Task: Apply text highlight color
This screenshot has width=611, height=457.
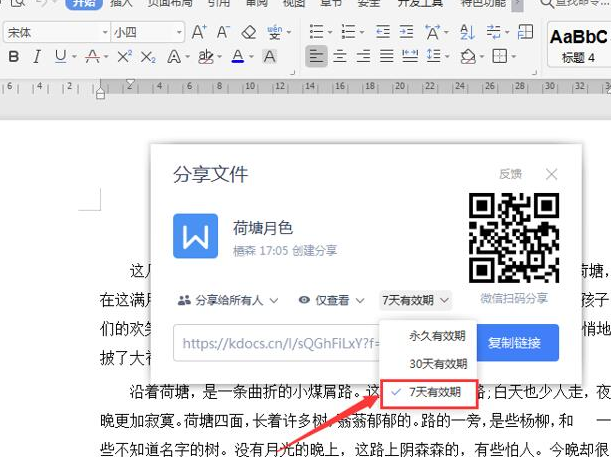Action: [206, 57]
